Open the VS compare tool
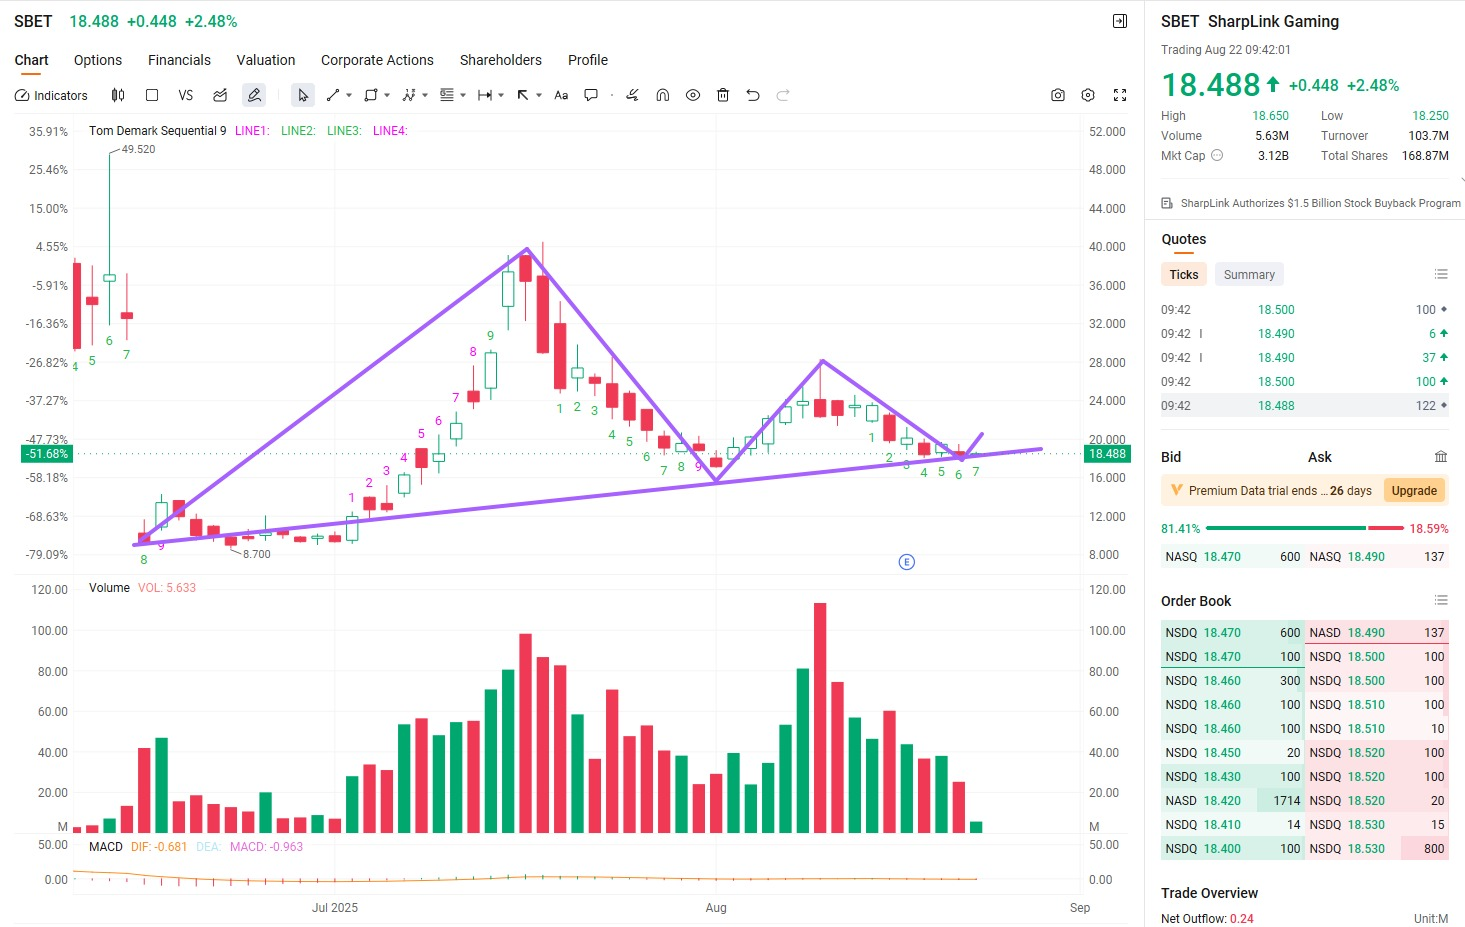Image resolution: width=1465 pixels, height=927 pixels. (185, 96)
